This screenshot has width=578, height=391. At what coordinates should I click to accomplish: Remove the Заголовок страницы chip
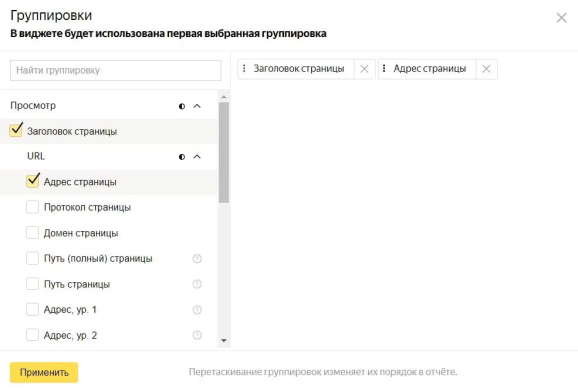click(364, 69)
